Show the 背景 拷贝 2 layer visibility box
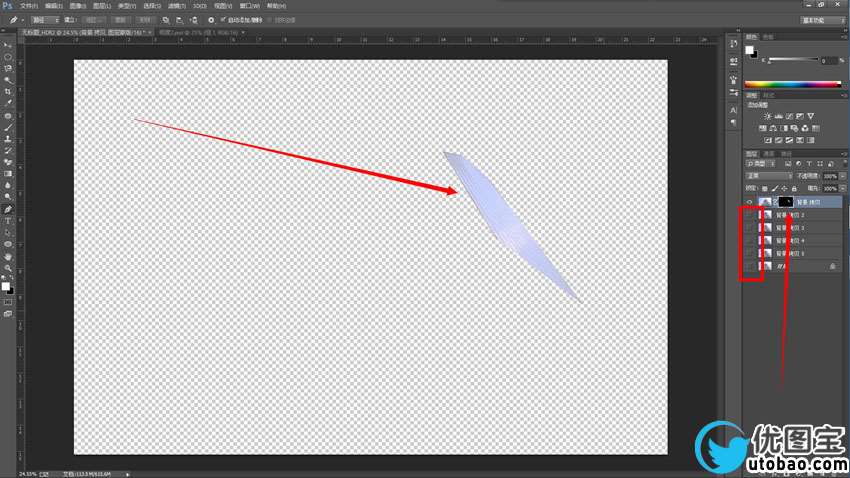Image resolution: width=850 pixels, height=478 pixels. point(750,214)
